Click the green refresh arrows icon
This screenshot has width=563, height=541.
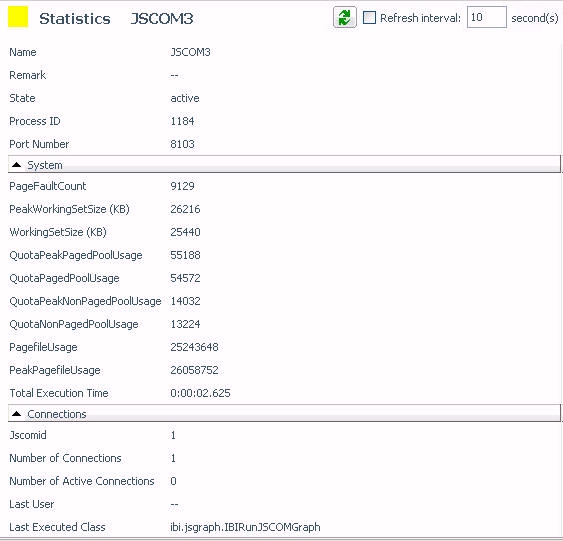(345, 17)
